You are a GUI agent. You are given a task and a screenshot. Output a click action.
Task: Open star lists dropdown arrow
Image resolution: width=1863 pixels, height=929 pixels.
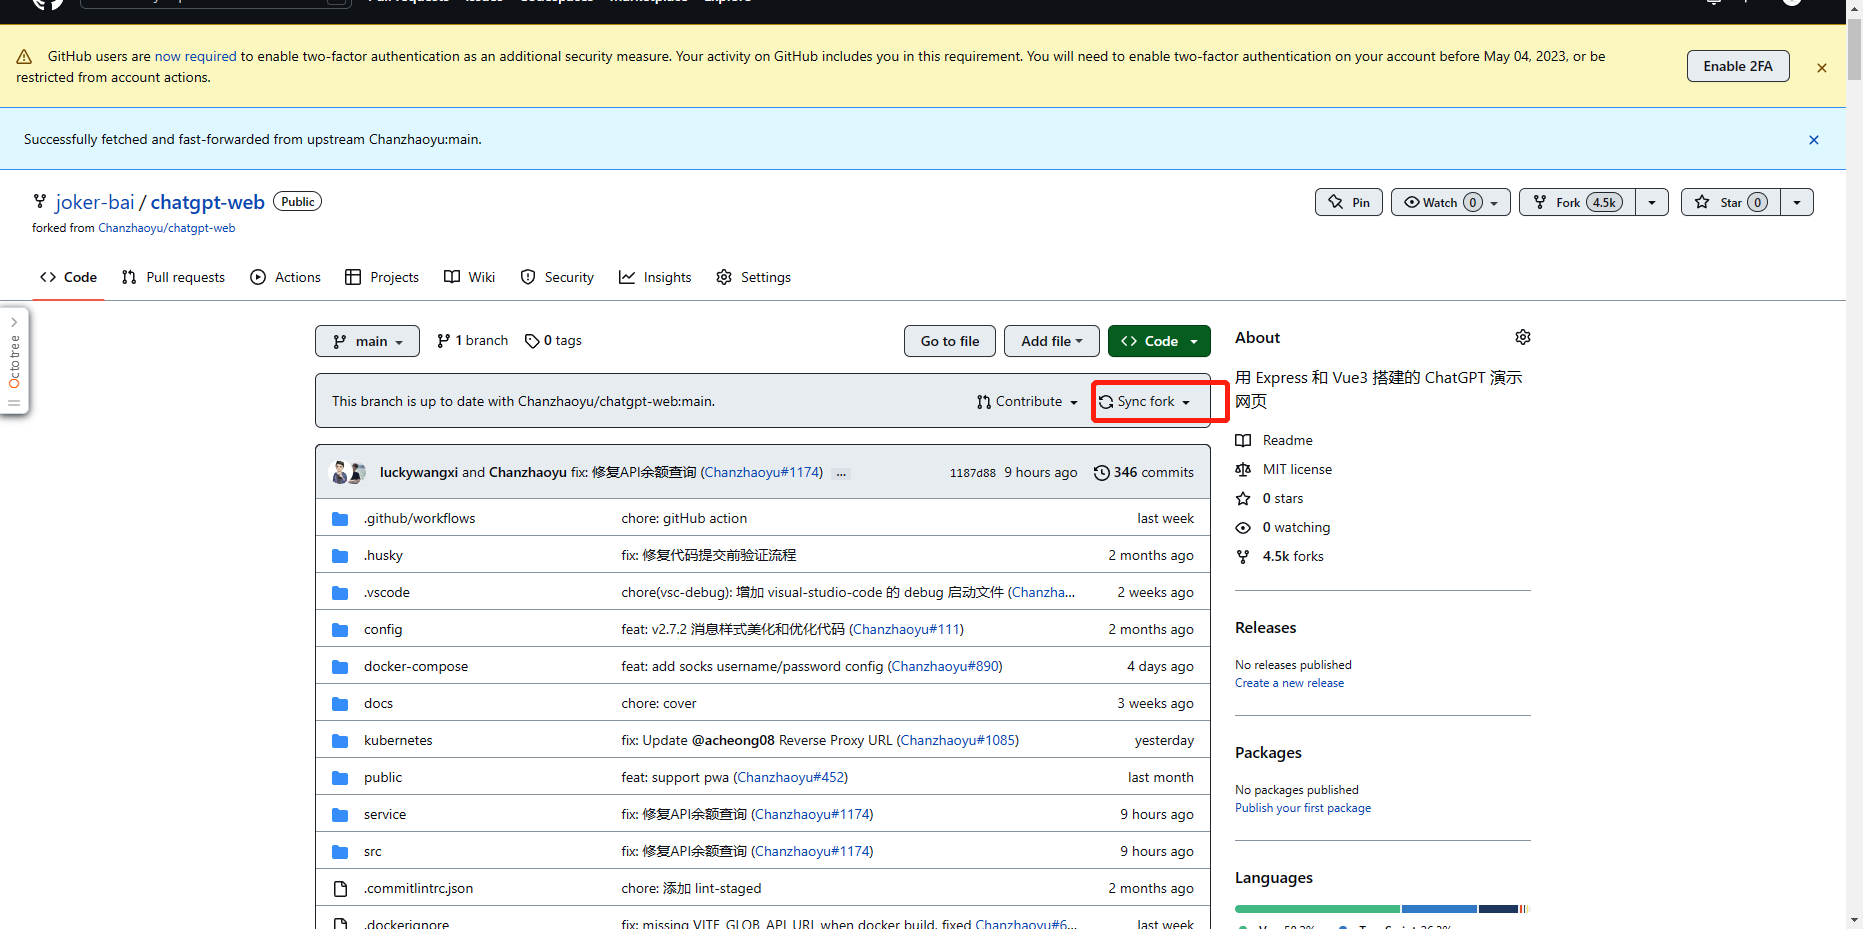(x=1797, y=202)
